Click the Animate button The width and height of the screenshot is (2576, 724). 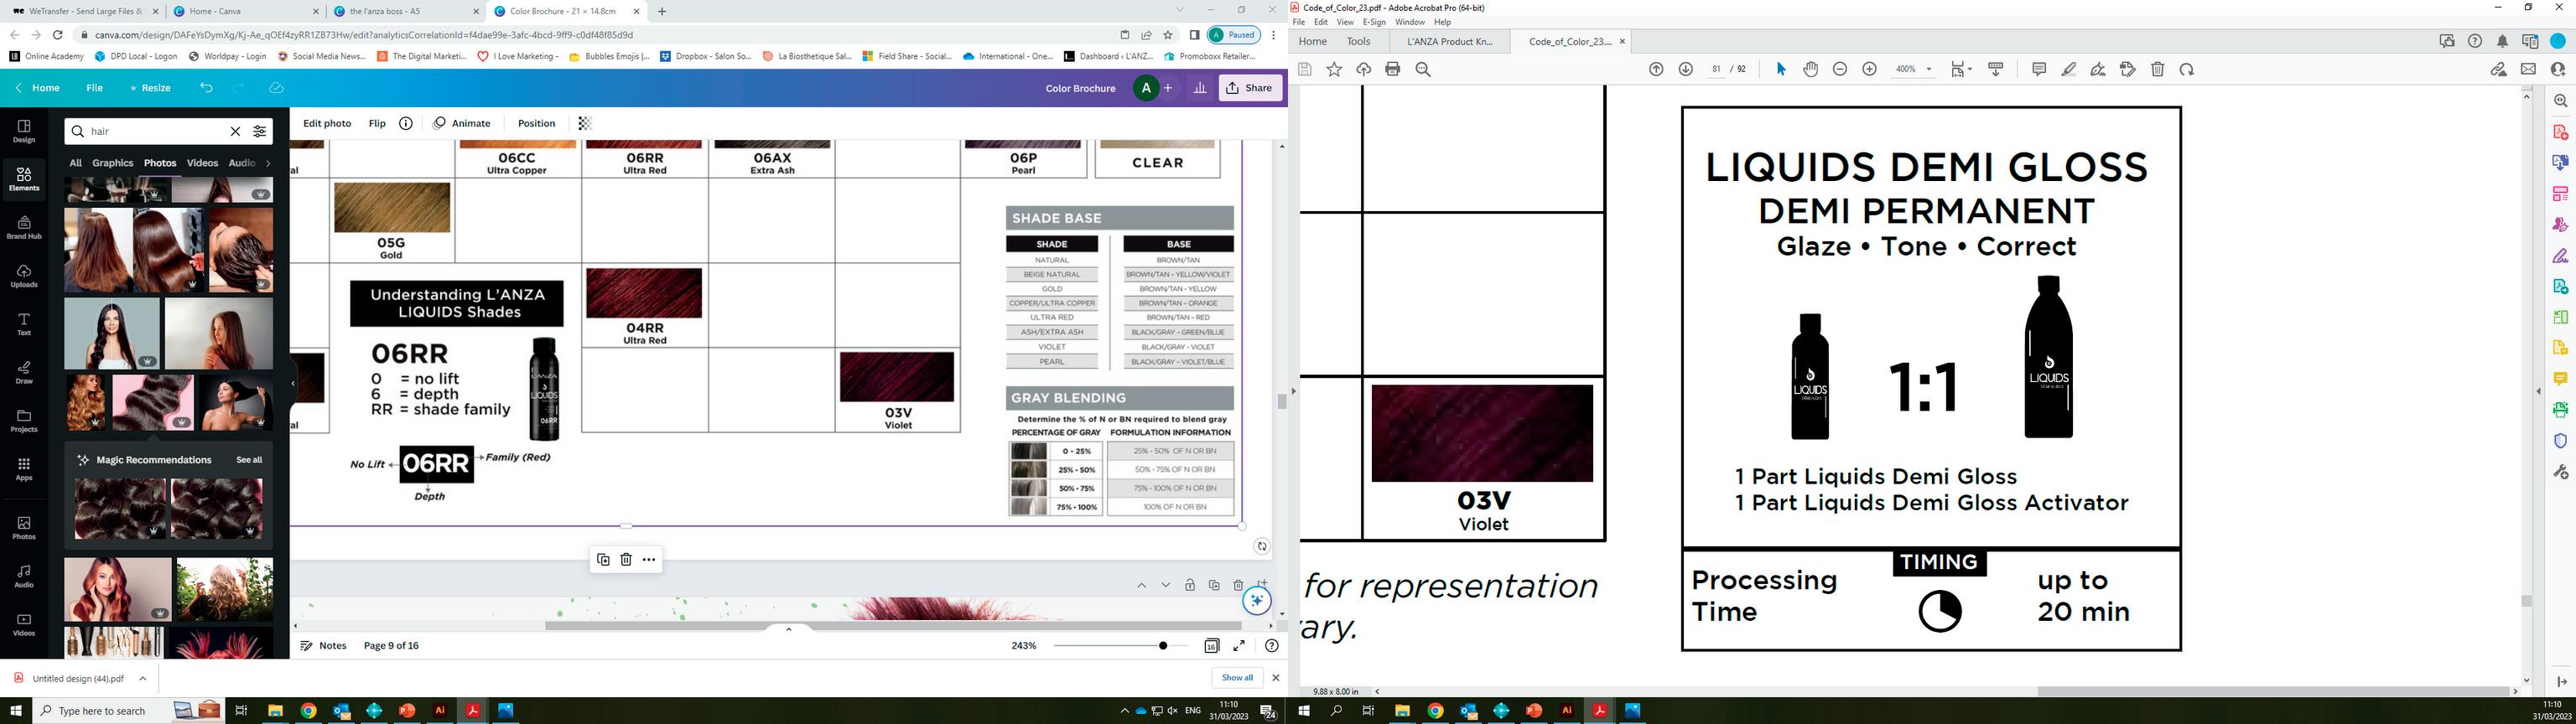pos(462,123)
